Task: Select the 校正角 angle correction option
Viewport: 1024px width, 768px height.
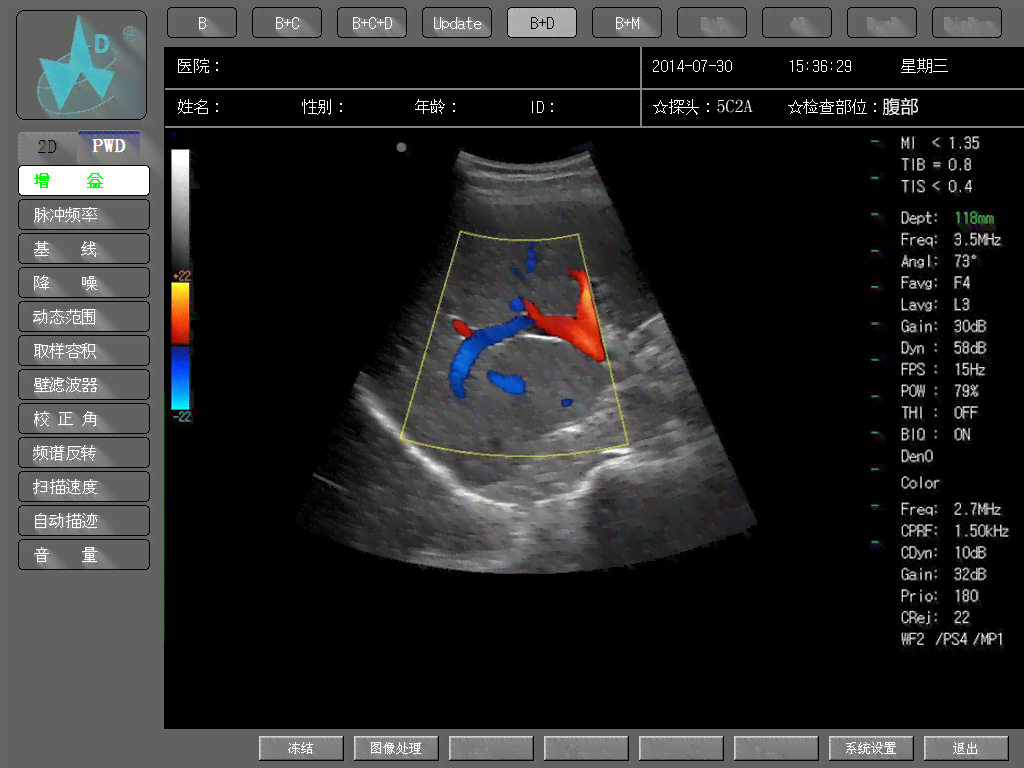Action: tap(84, 418)
